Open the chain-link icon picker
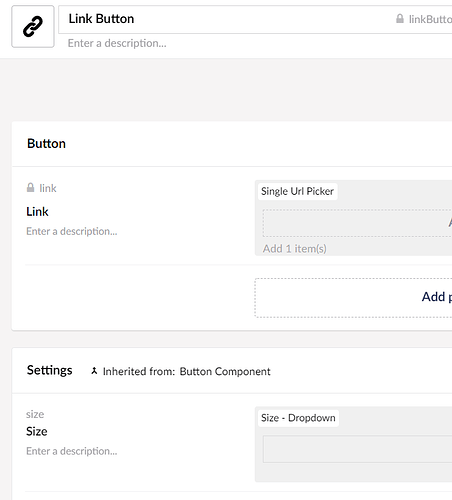 point(33,26)
